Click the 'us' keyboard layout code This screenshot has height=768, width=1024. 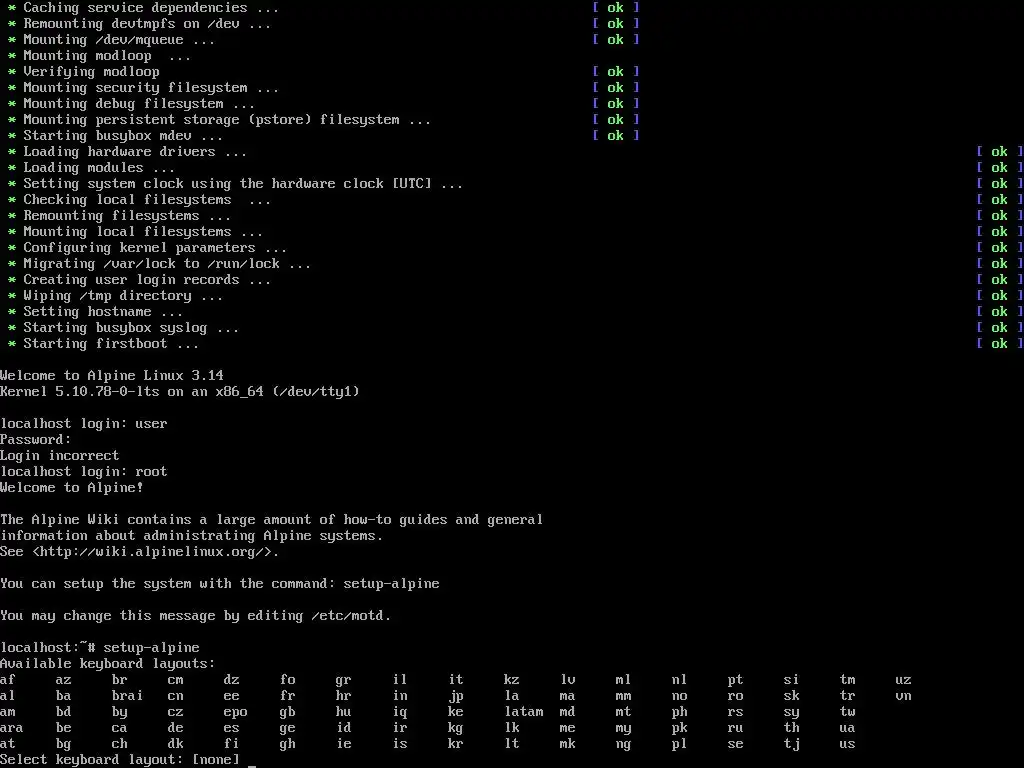click(847, 744)
